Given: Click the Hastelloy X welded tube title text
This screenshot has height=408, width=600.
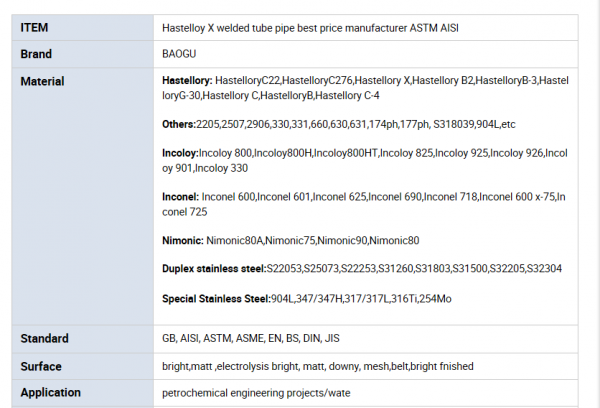Looking at the screenshot, I should (326, 28).
